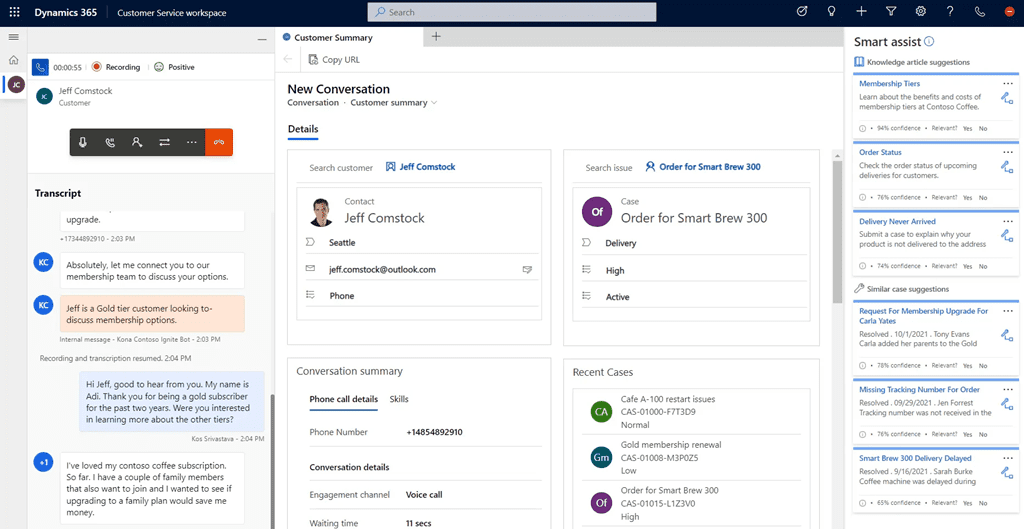Open more options on Membership Tiers card

click(1008, 83)
